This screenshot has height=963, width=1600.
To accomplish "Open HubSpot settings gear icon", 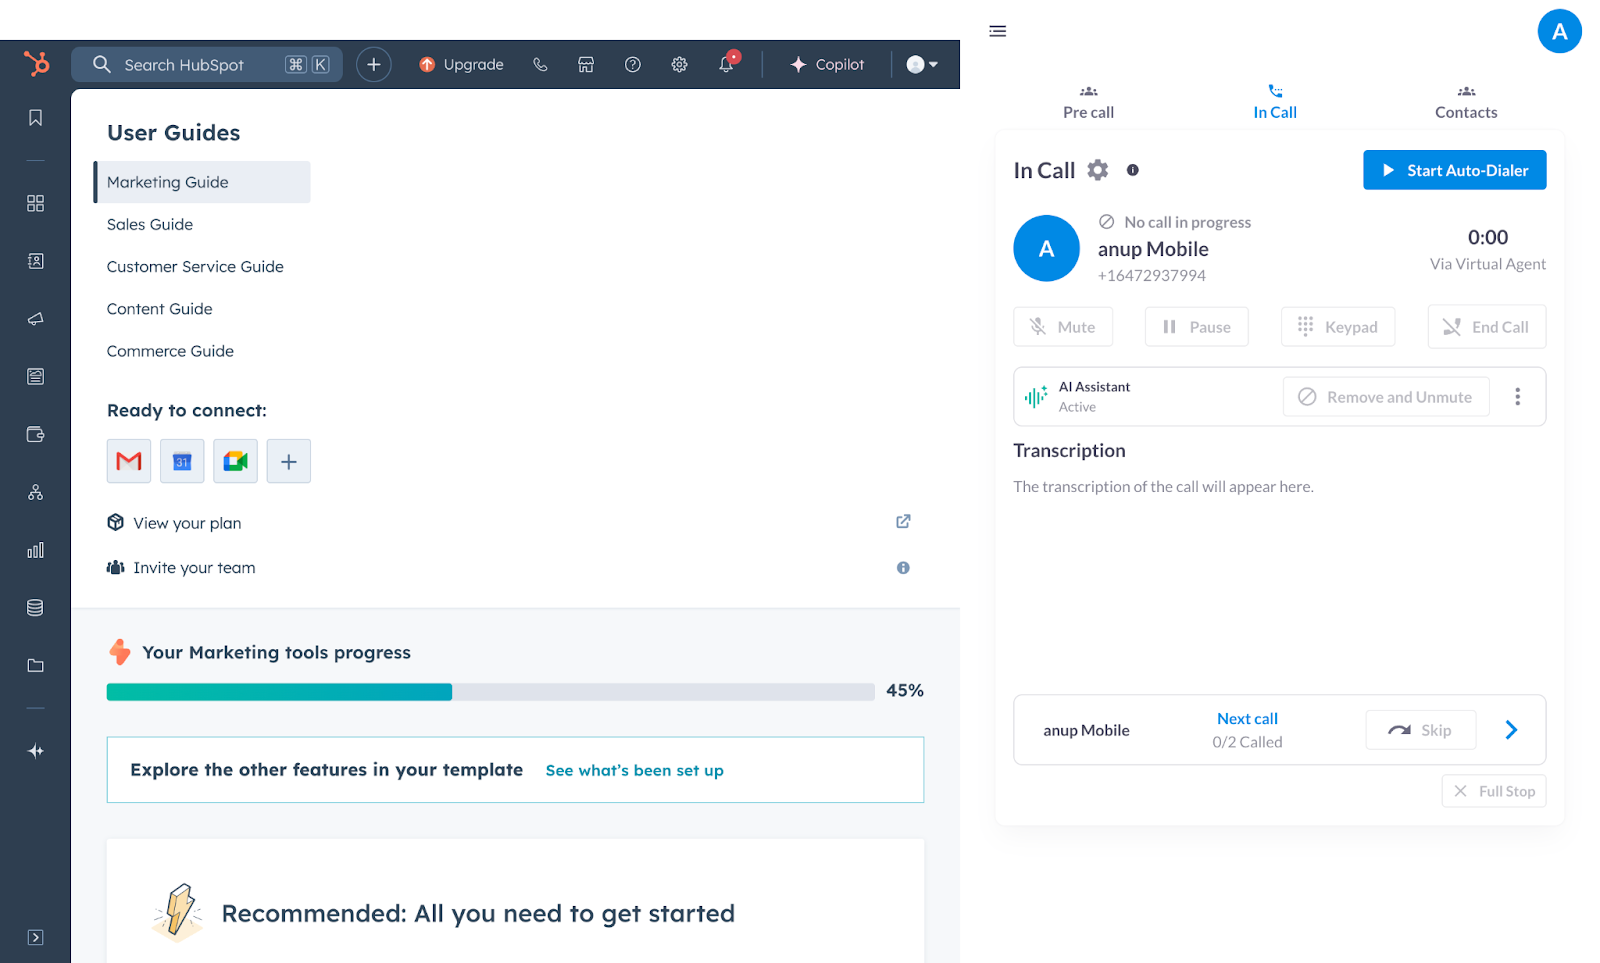I will coord(679,64).
